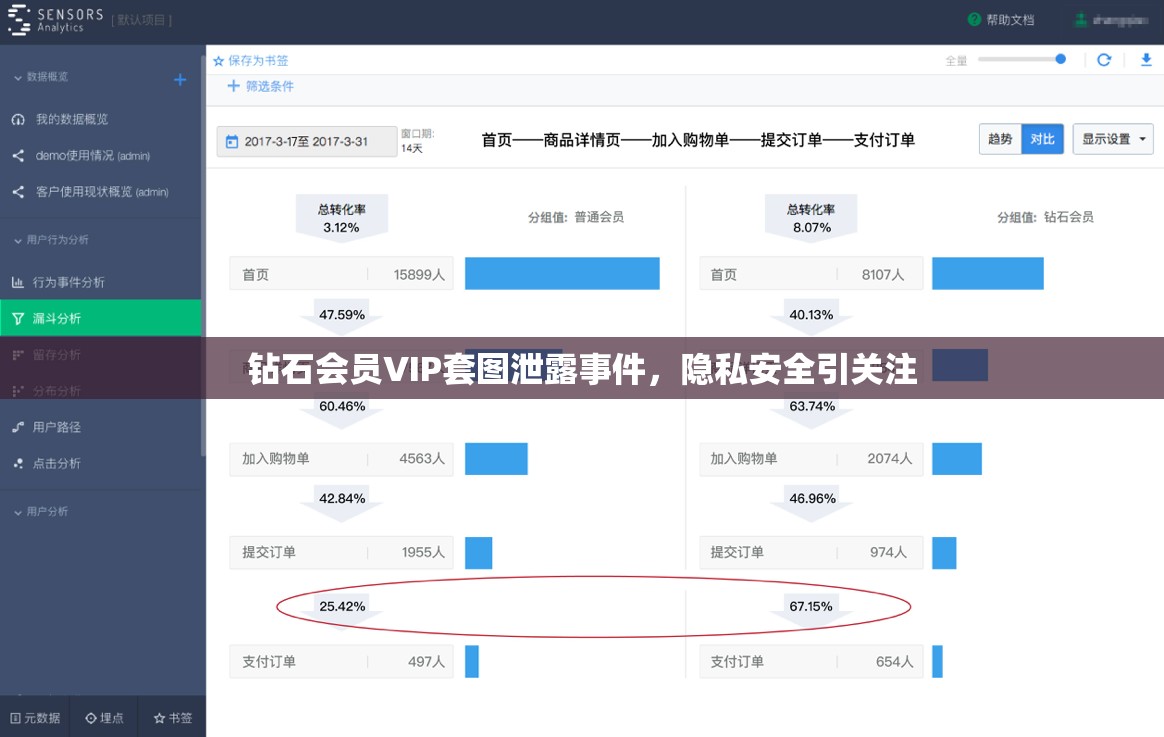Click the 提交订单 974人 row

pyautogui.click(x=811, y=552)
